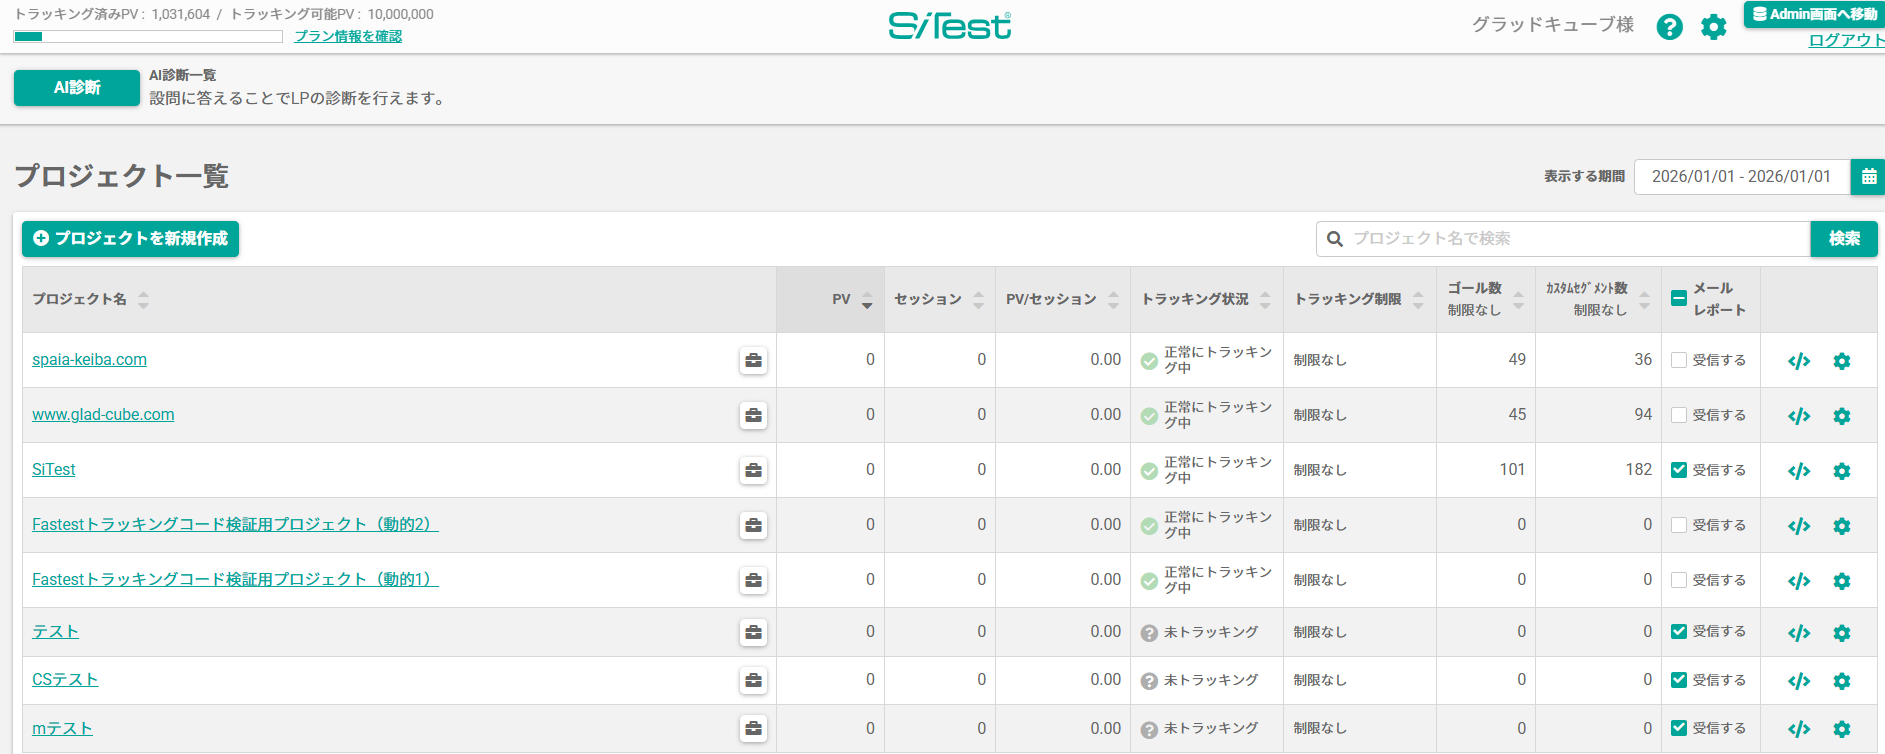Open settings gear for テスト project
The width and height of the screenshot is (1885, 754).
point(1842,633)
